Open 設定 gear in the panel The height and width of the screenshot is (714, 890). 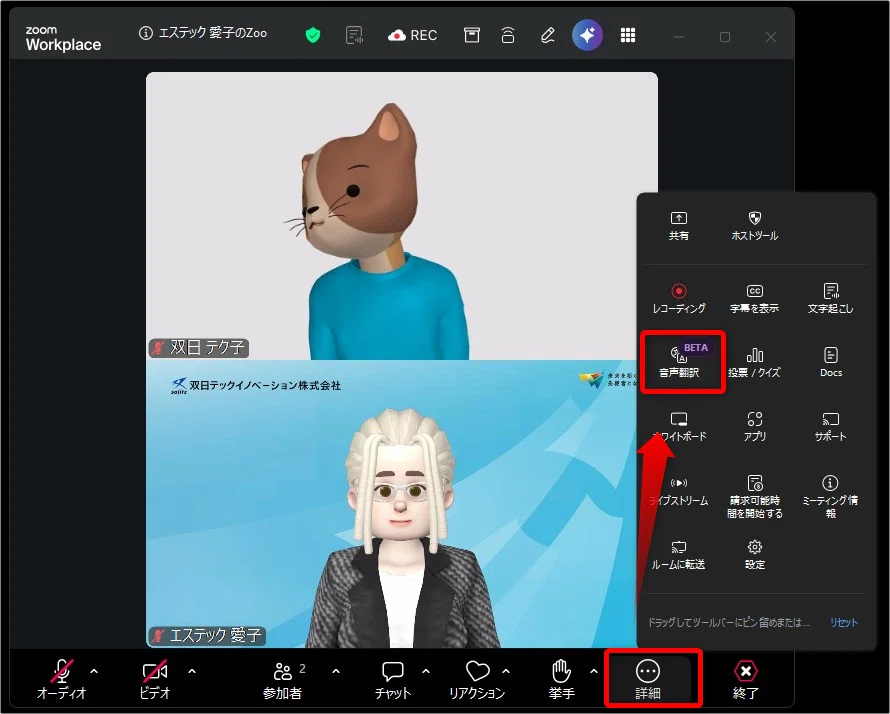[x=754, y=556]
